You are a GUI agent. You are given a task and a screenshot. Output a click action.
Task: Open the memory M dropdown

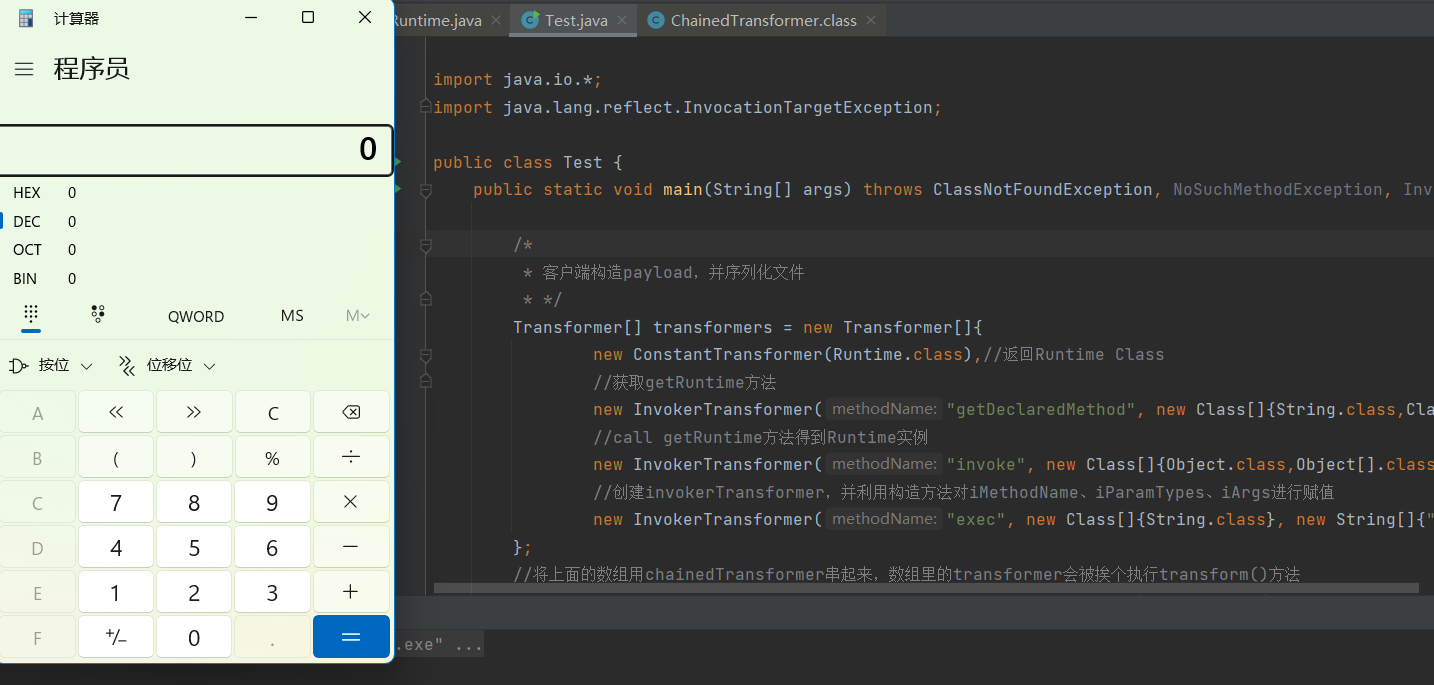[x=358, y=316]
